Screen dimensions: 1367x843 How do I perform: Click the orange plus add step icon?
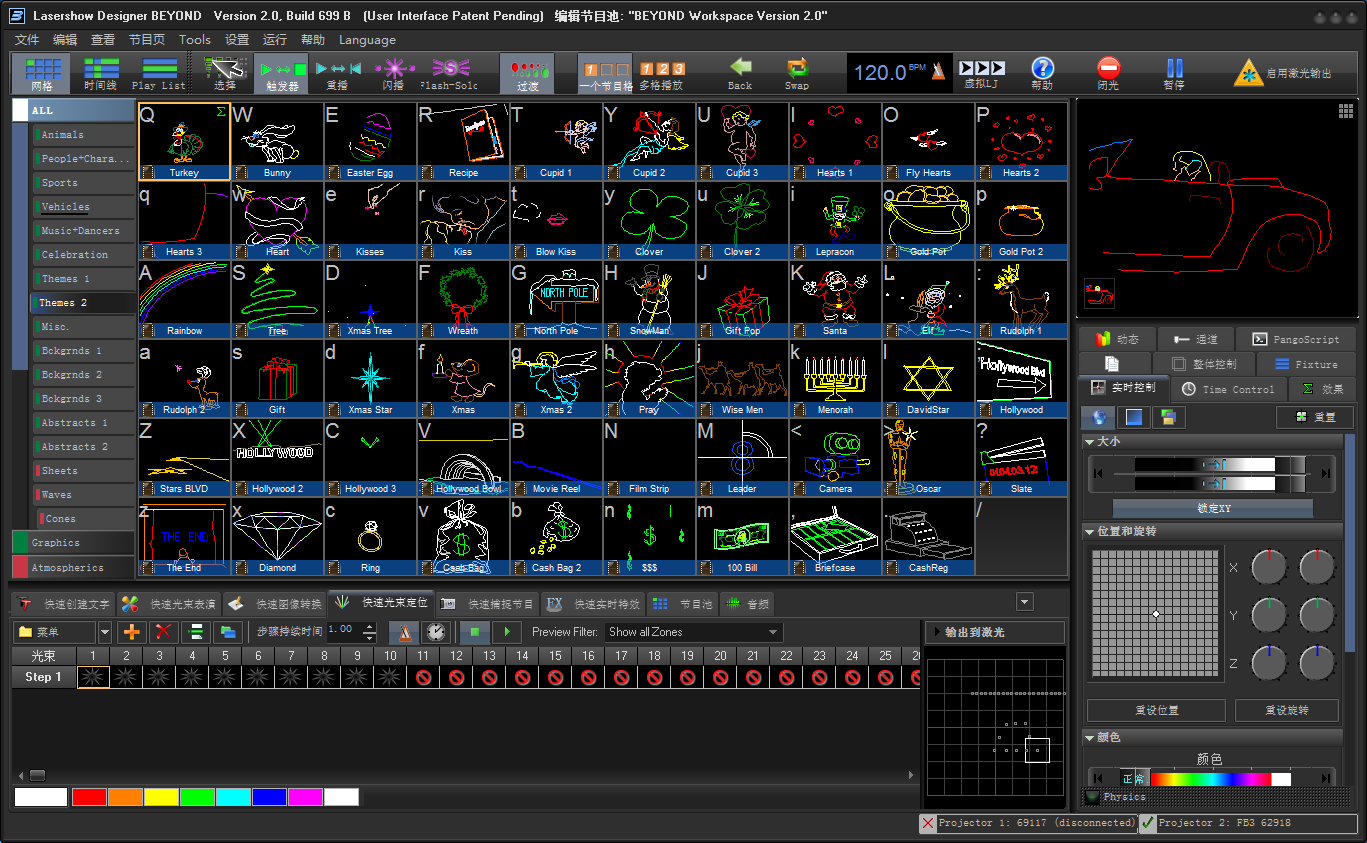(132, 632)
